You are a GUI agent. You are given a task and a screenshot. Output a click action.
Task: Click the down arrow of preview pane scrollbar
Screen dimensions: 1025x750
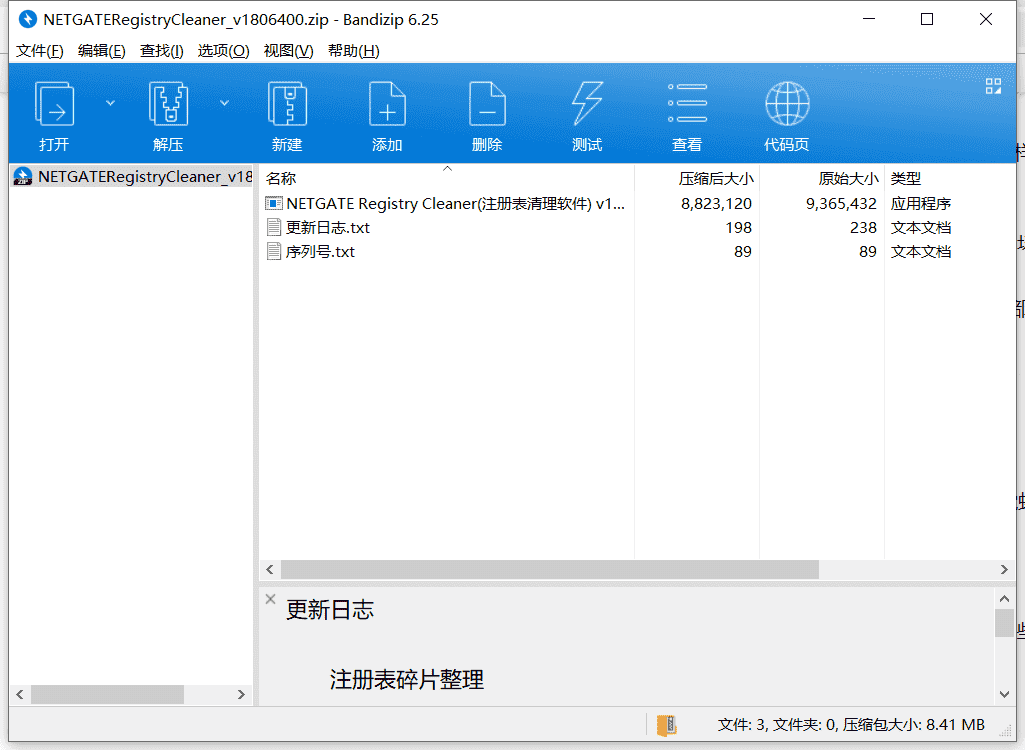click(x=1004, y=694)
